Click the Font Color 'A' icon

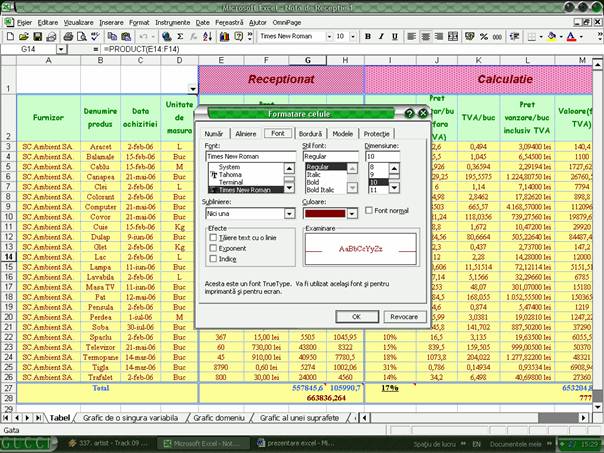click(x=572, y=37)
